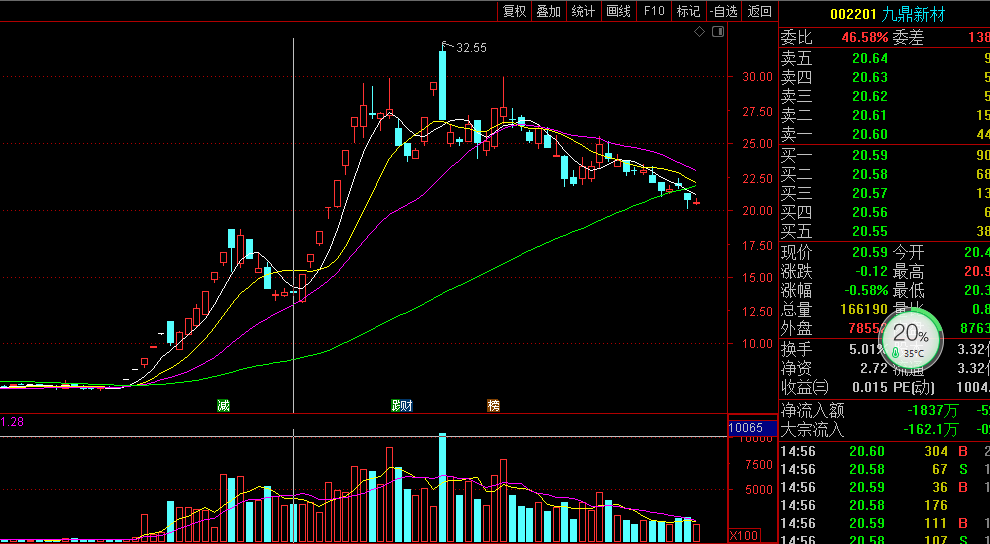Toggle the side panel layout icon
This screenshot has height=544, width=990.
(718, 32)
